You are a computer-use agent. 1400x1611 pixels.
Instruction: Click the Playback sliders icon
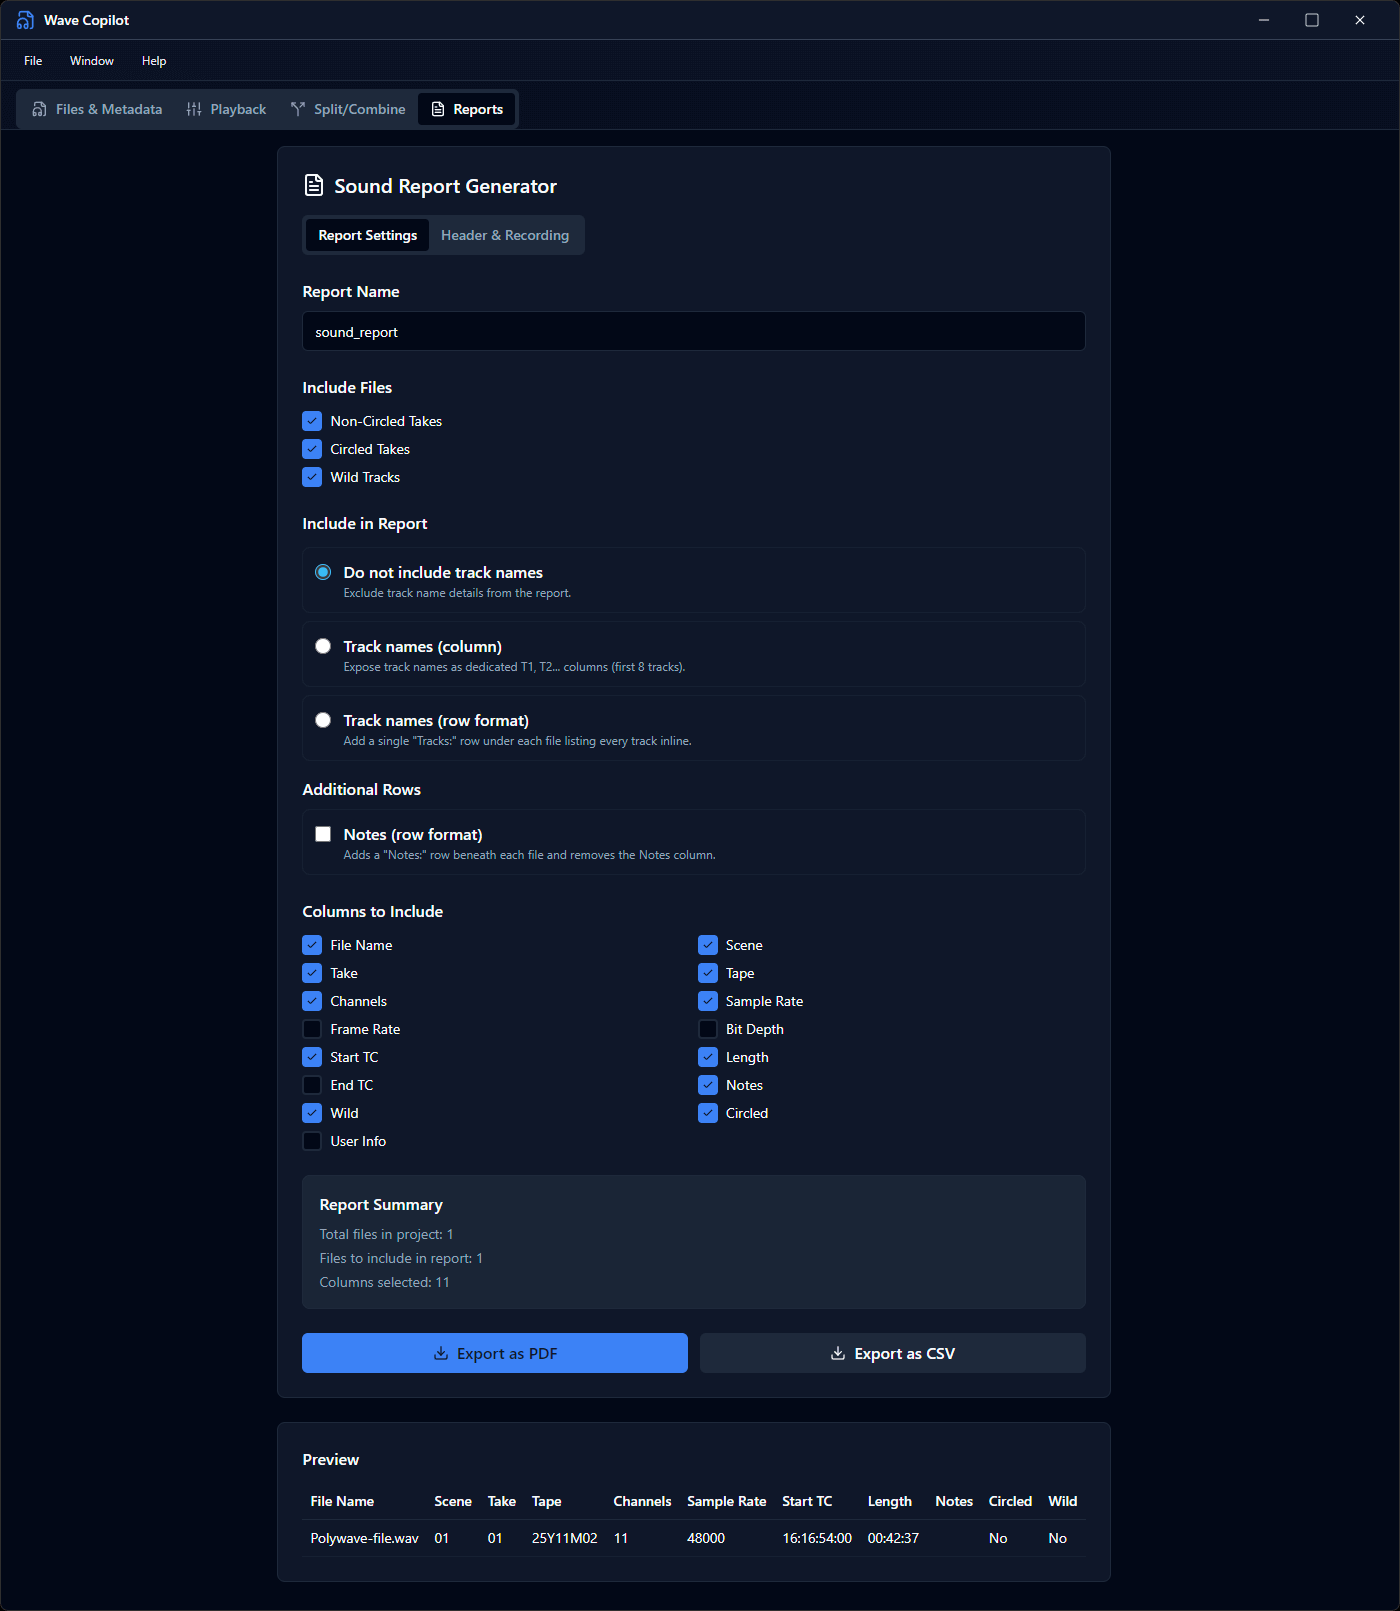click(x=194, y=109)
